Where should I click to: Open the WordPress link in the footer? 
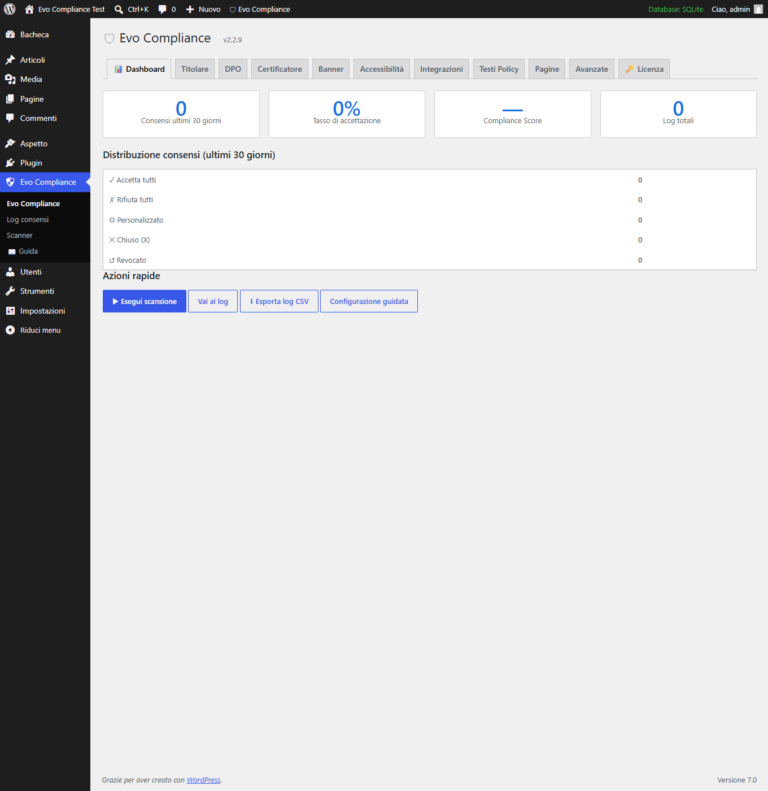point(203,780)
